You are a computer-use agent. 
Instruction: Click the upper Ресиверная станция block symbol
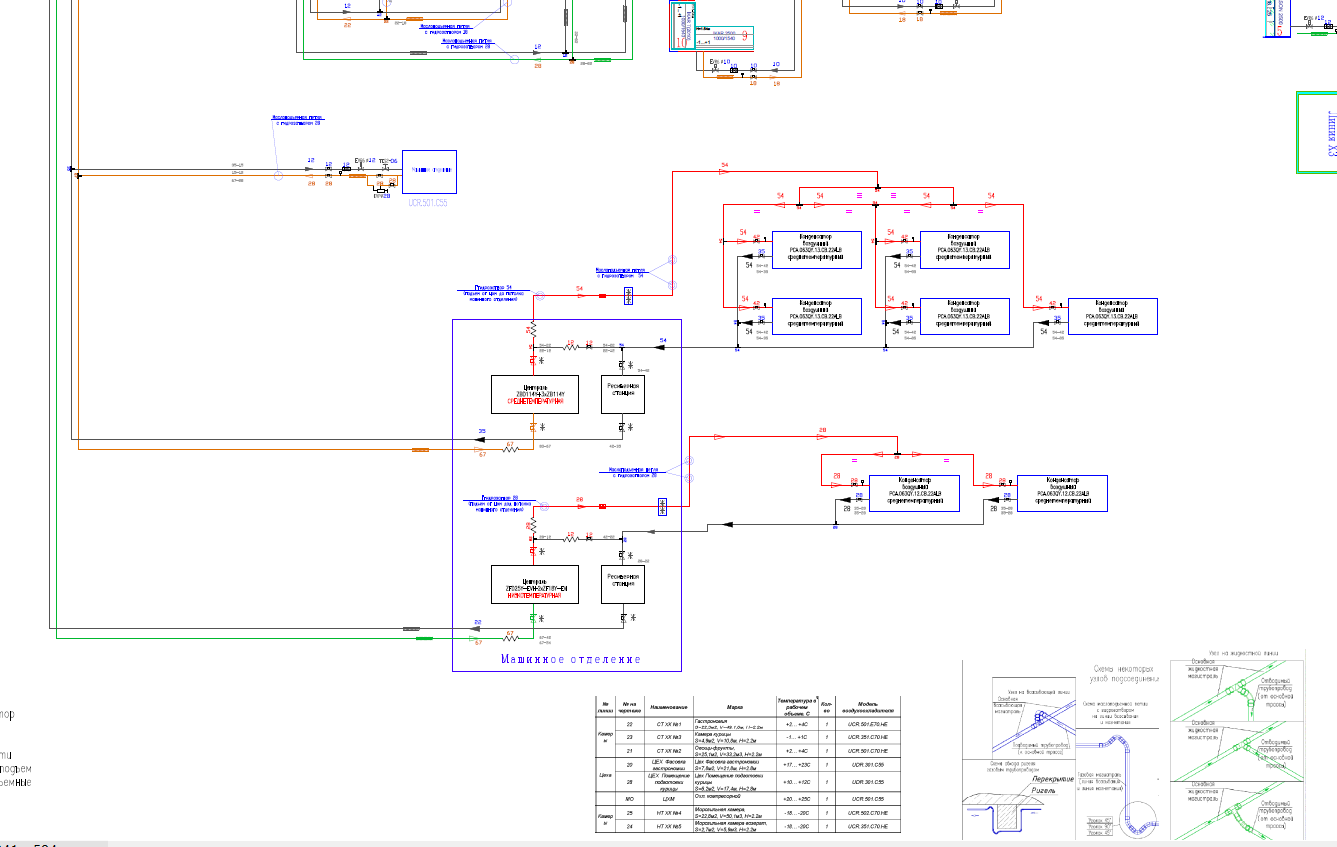[x=624, y=392]
